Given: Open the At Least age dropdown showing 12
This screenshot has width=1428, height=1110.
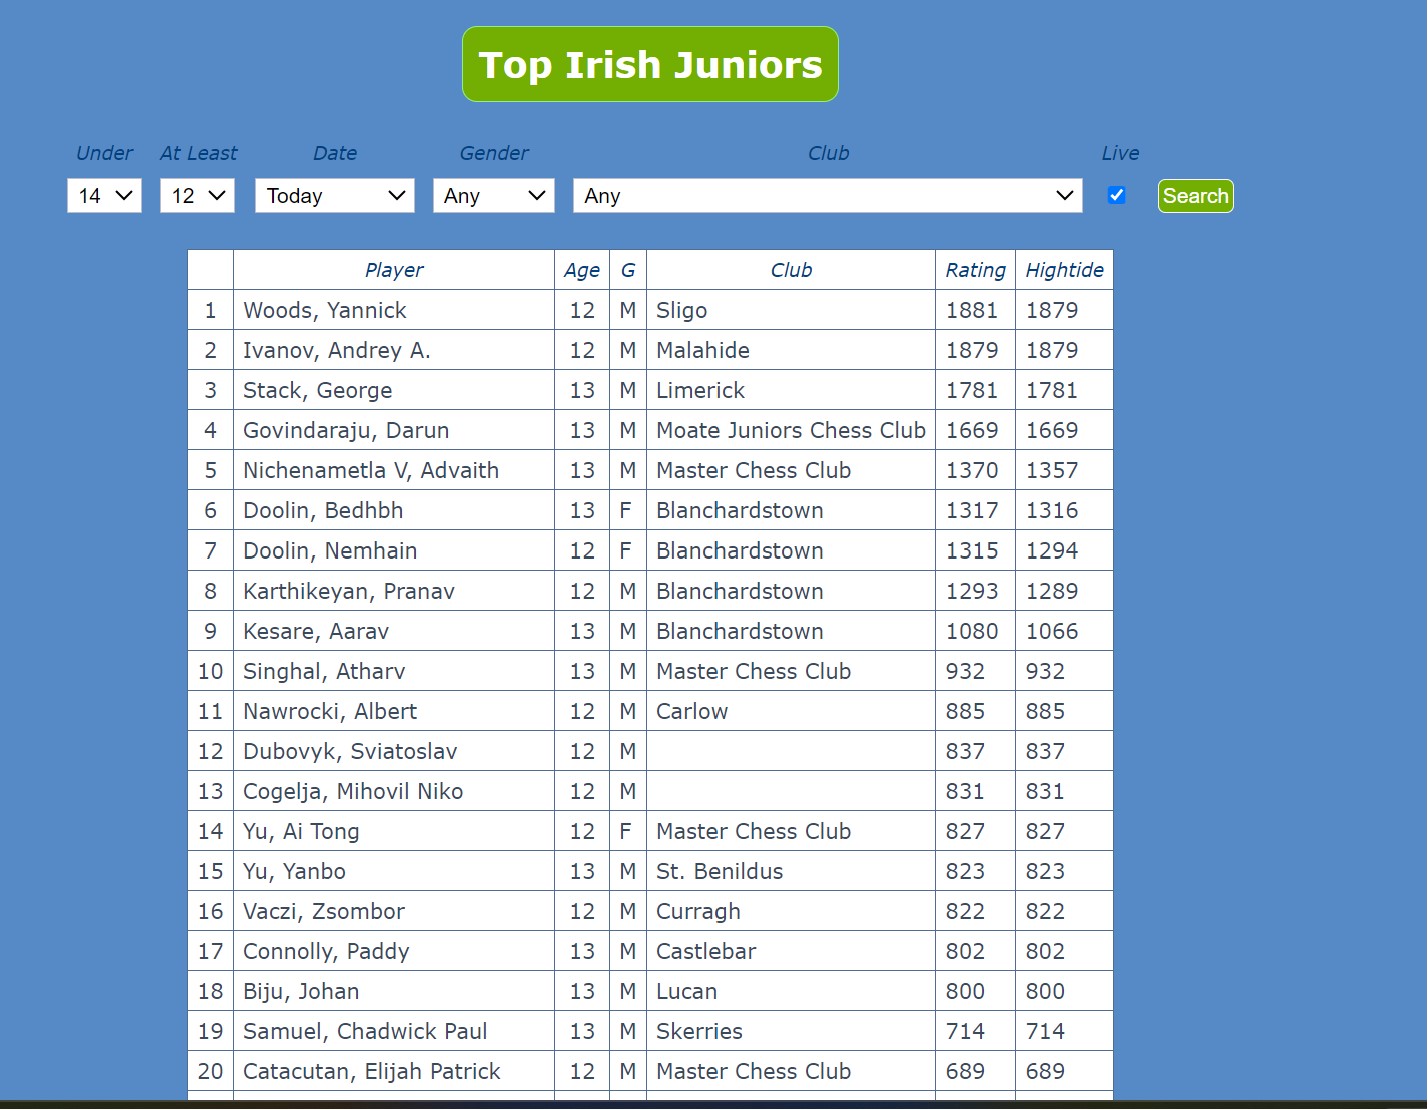Looking at the screenshot, I should [x=197, y=195].
